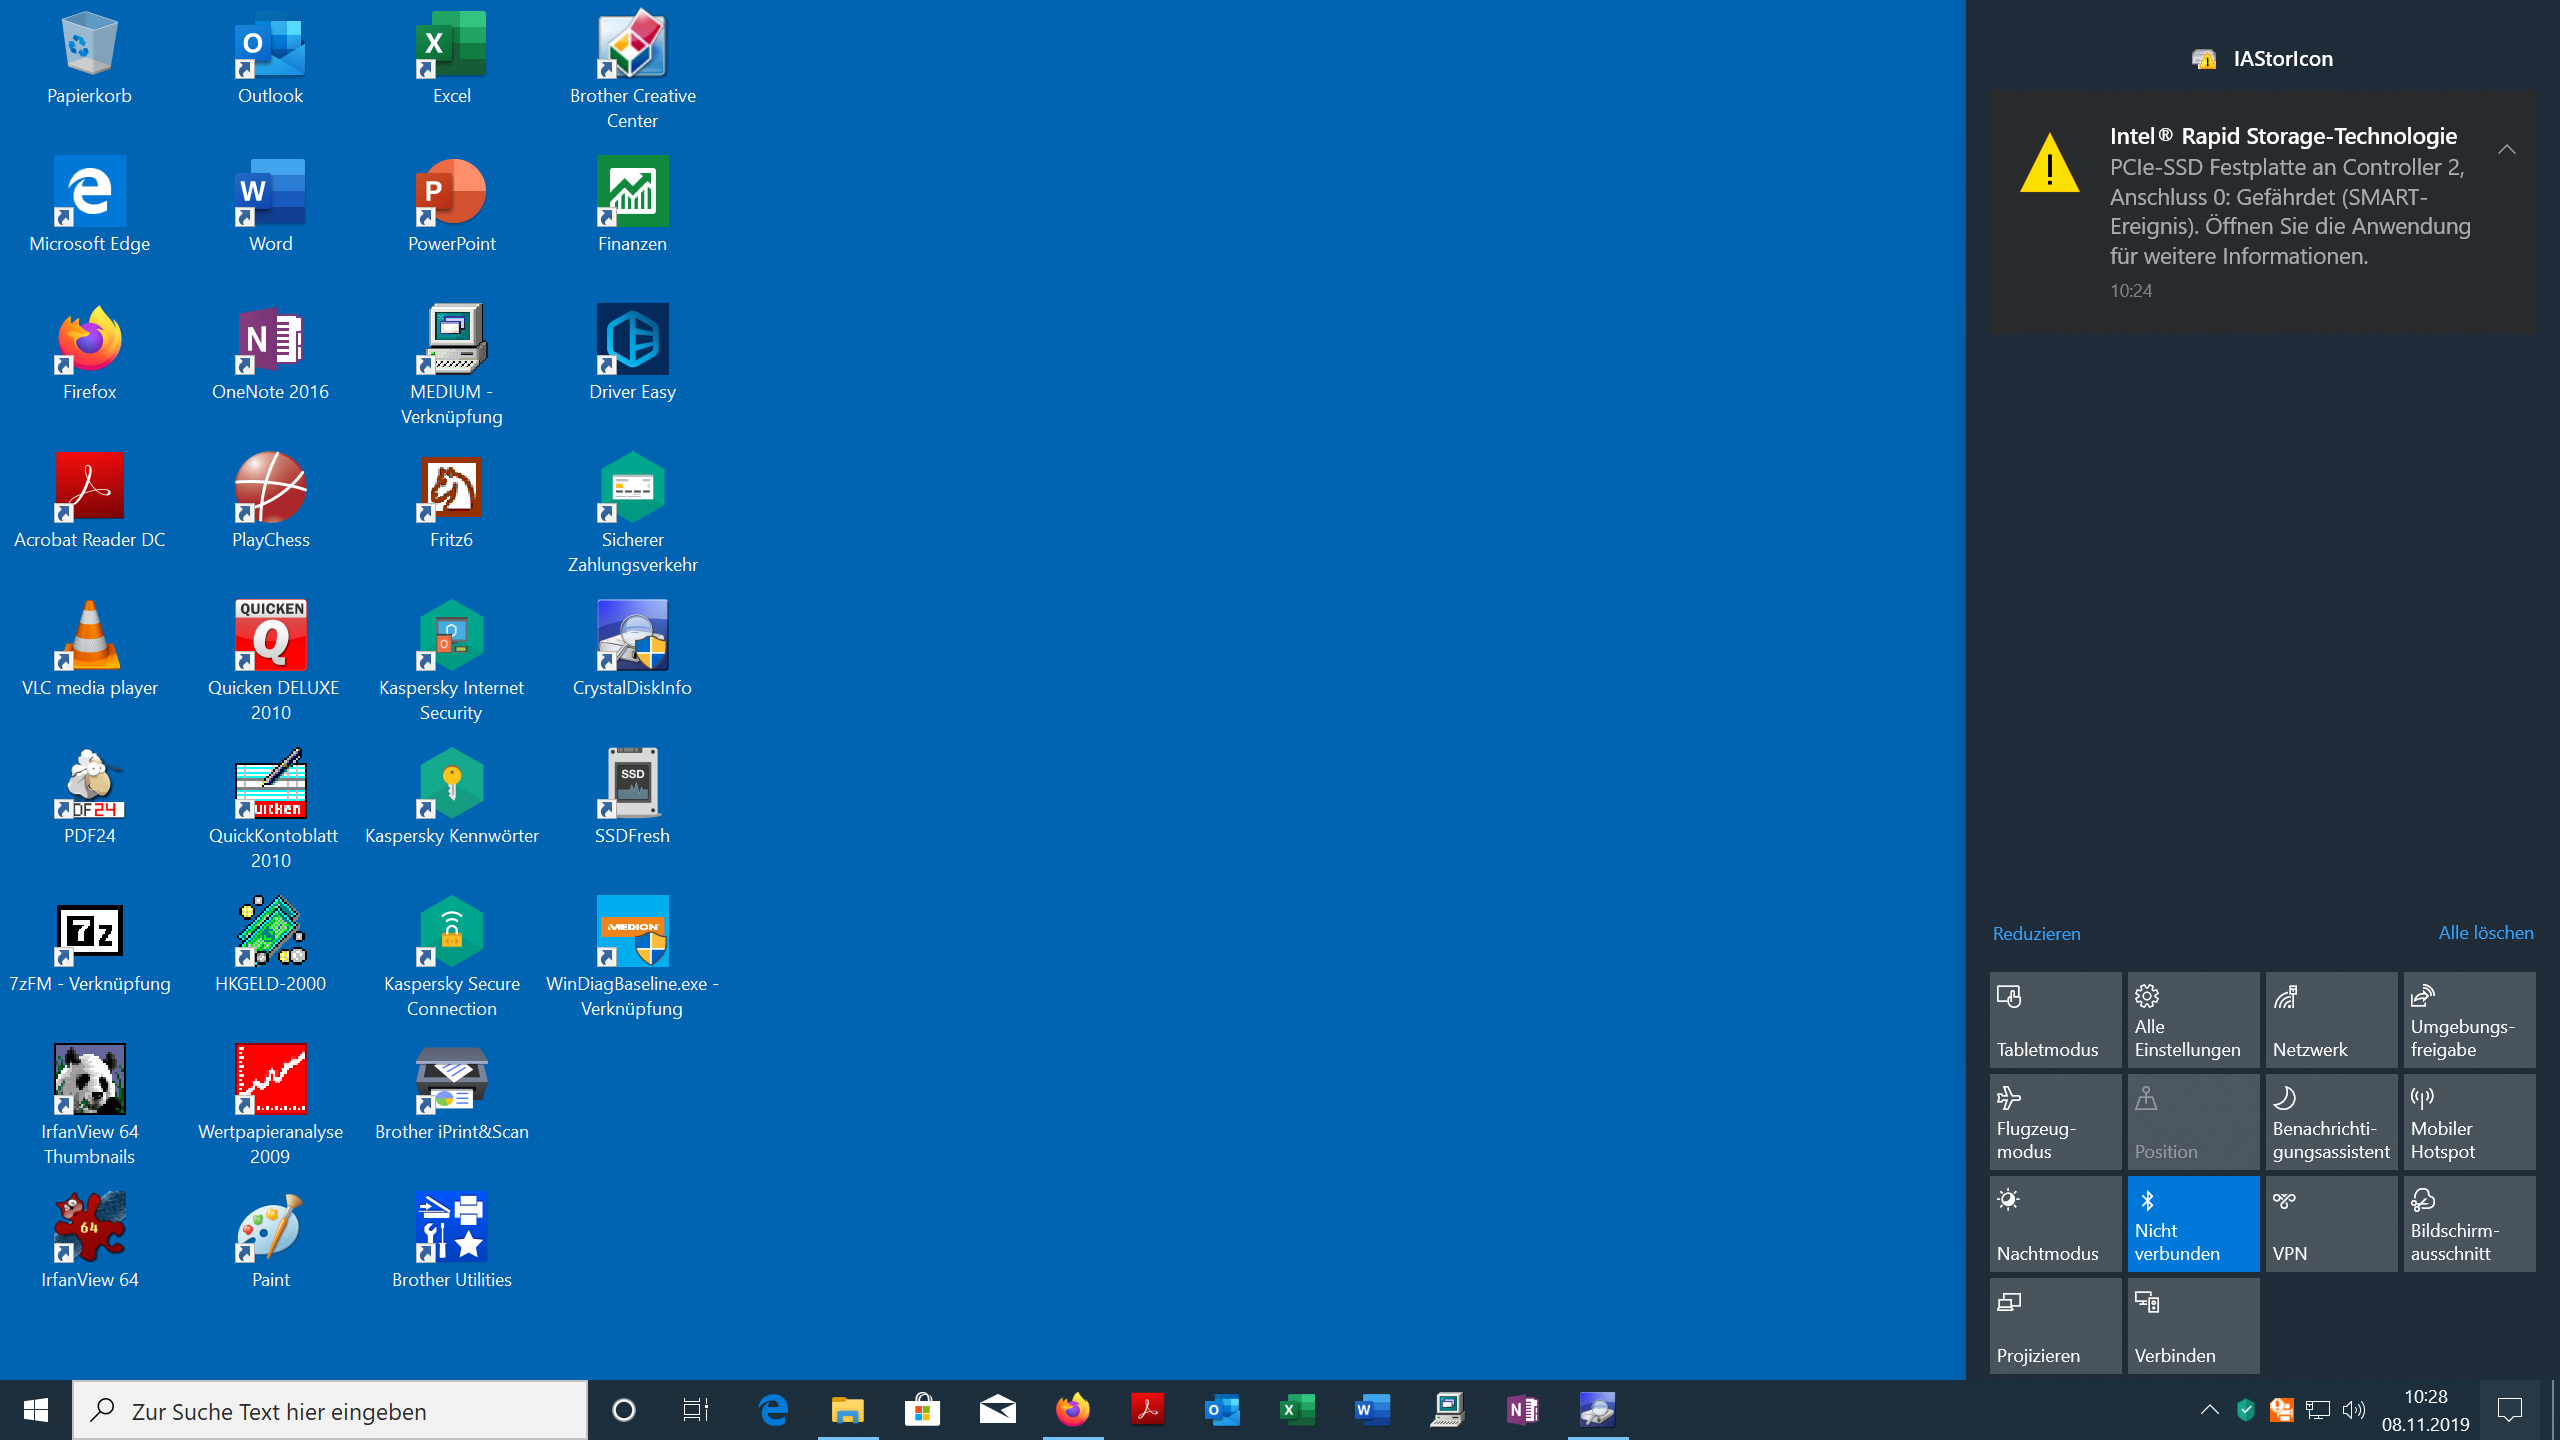Screen dimensions: 2560x1440
Task: Open Microsoft Store taskbar icon
Action: tap(922, 1411)
